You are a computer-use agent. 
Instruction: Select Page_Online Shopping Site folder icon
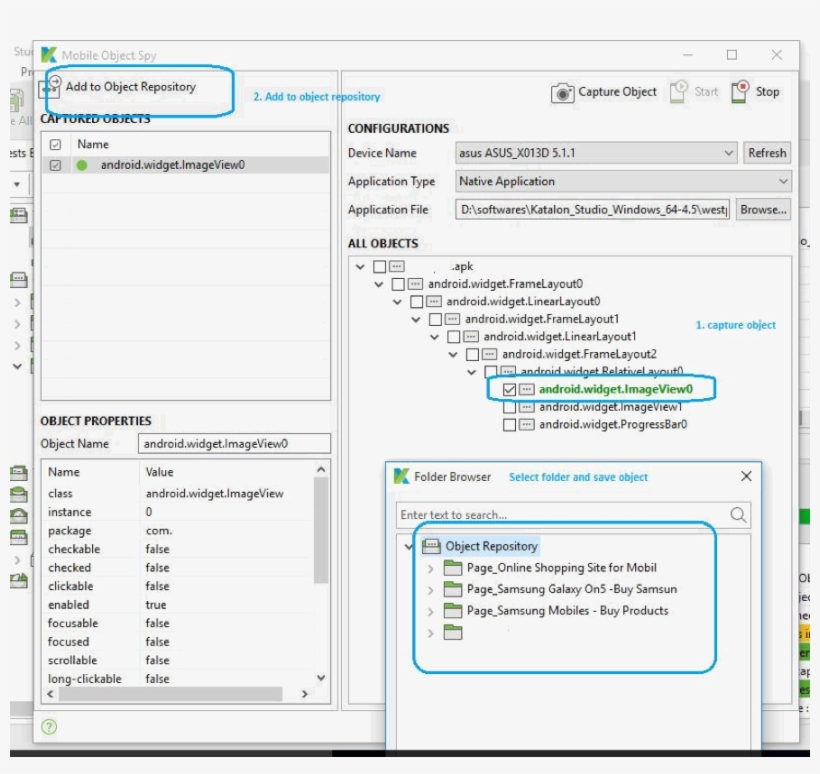coord(453,568)
